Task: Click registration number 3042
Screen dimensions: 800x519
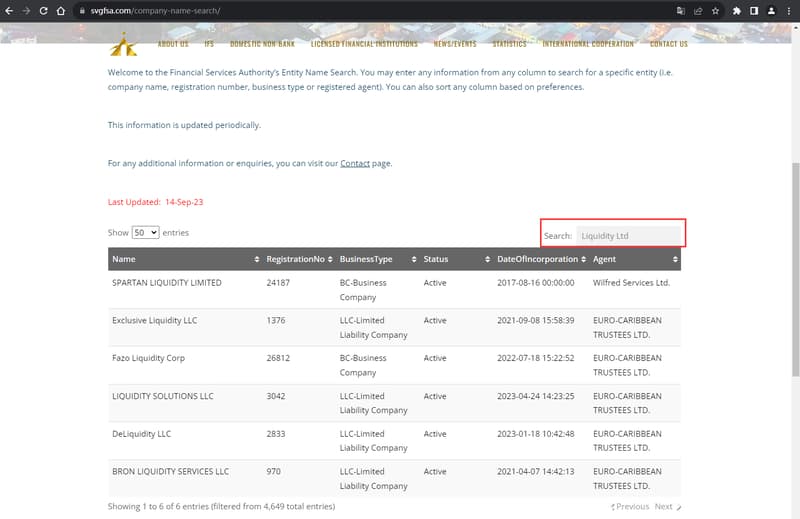Action: pos(276,396)
